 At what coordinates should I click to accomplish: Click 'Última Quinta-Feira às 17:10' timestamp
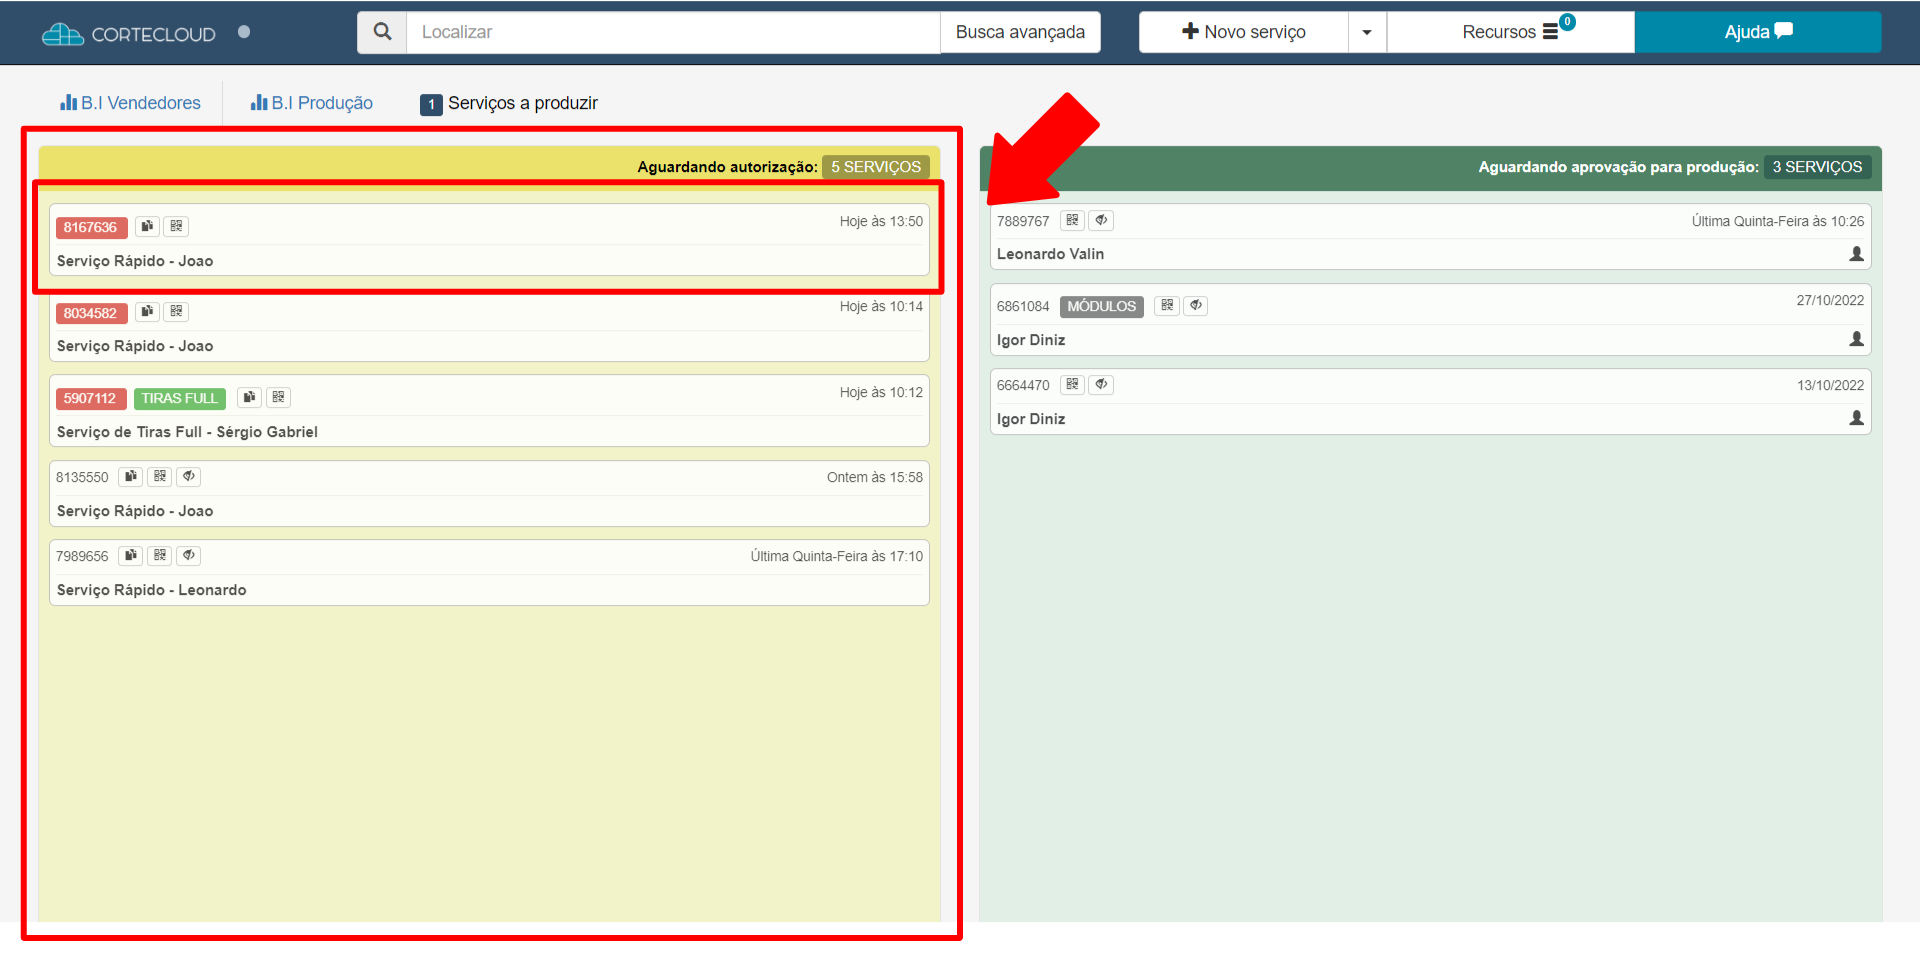tap(837, 556)
